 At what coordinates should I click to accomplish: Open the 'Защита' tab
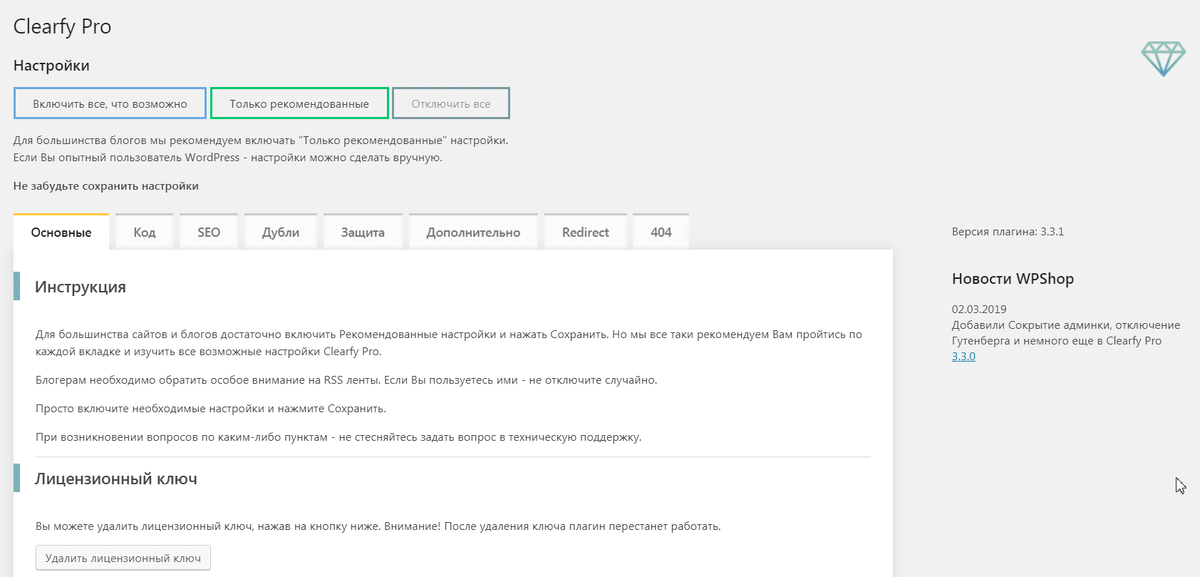pos(363,232)
